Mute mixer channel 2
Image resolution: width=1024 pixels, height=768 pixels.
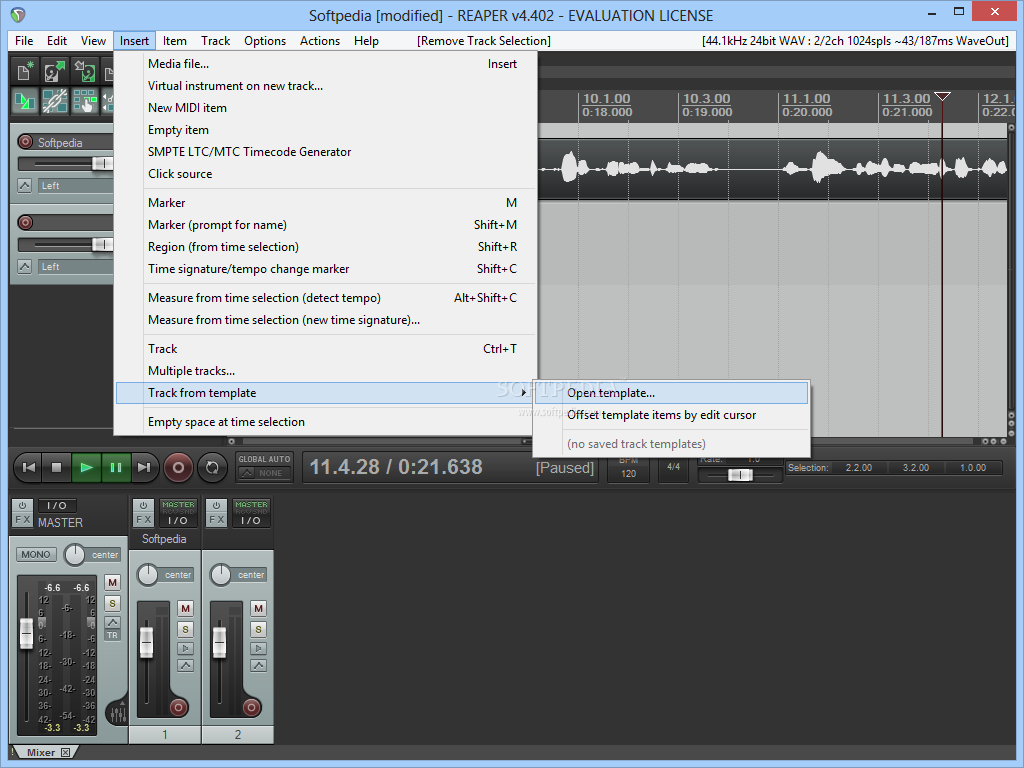click(259, 609)
